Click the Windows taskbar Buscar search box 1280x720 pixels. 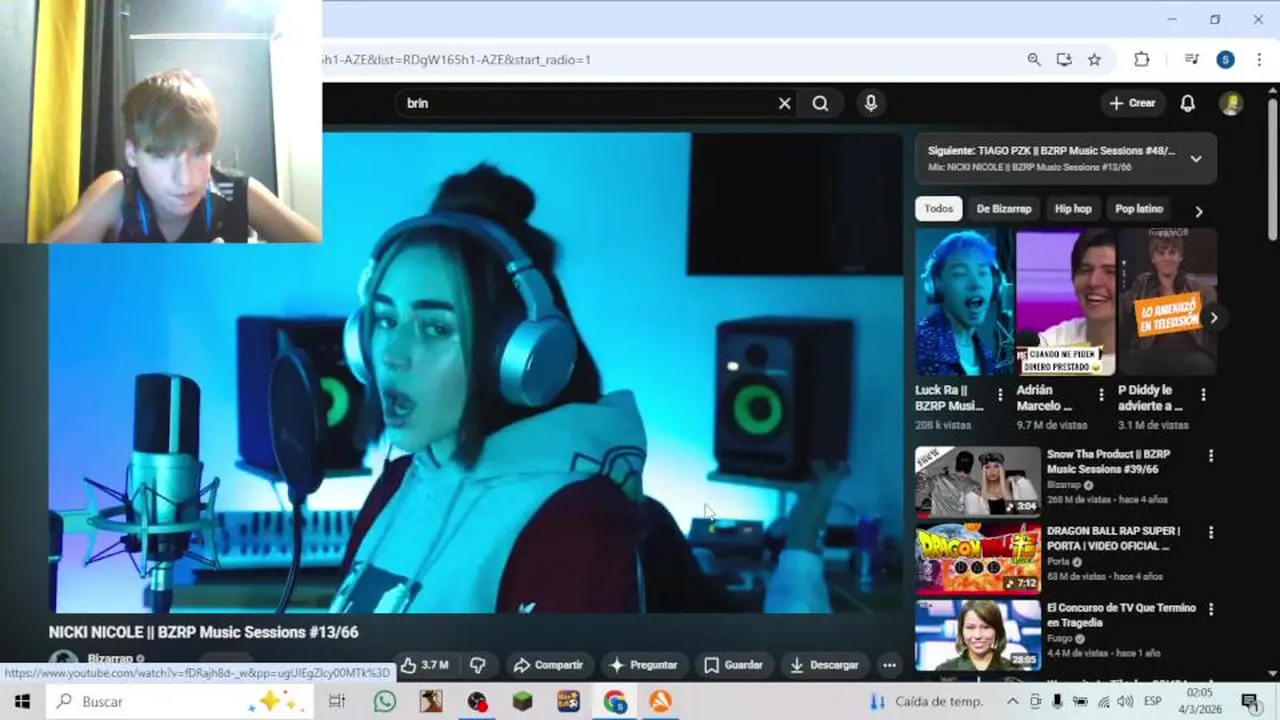(180, 702)
